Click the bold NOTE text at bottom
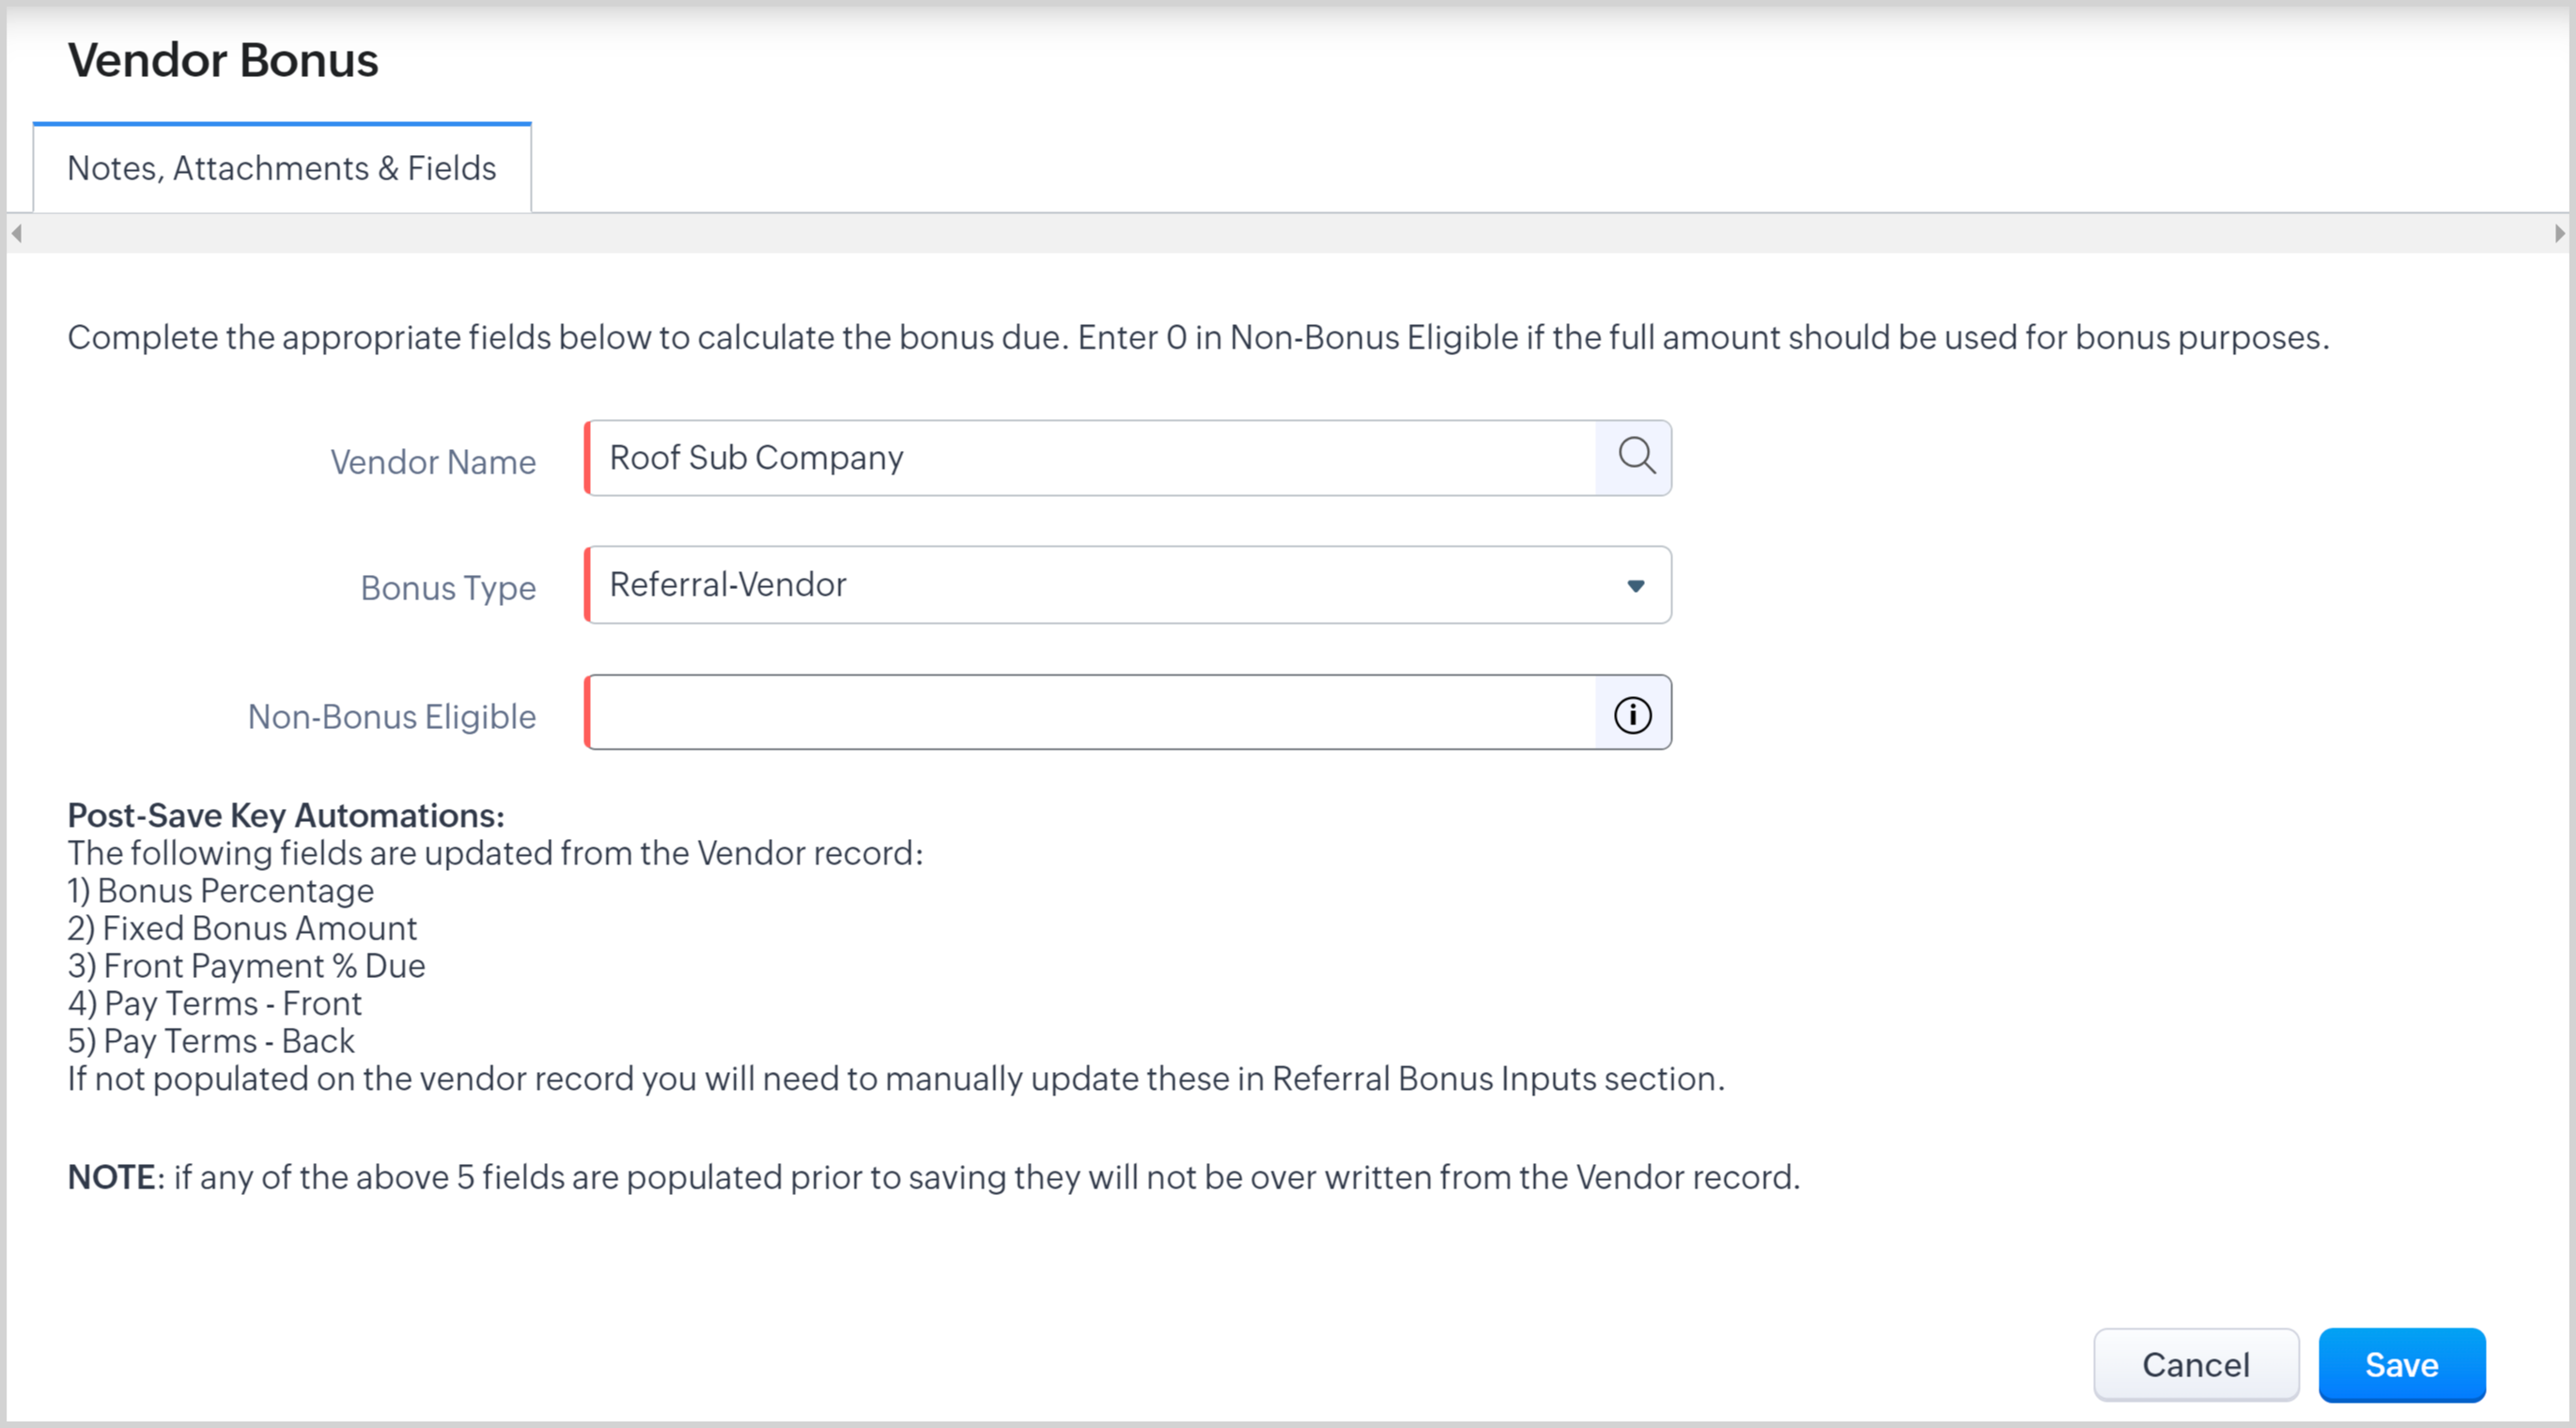The width and height of the screenshot is (2576, 1428). (111, 1177)
